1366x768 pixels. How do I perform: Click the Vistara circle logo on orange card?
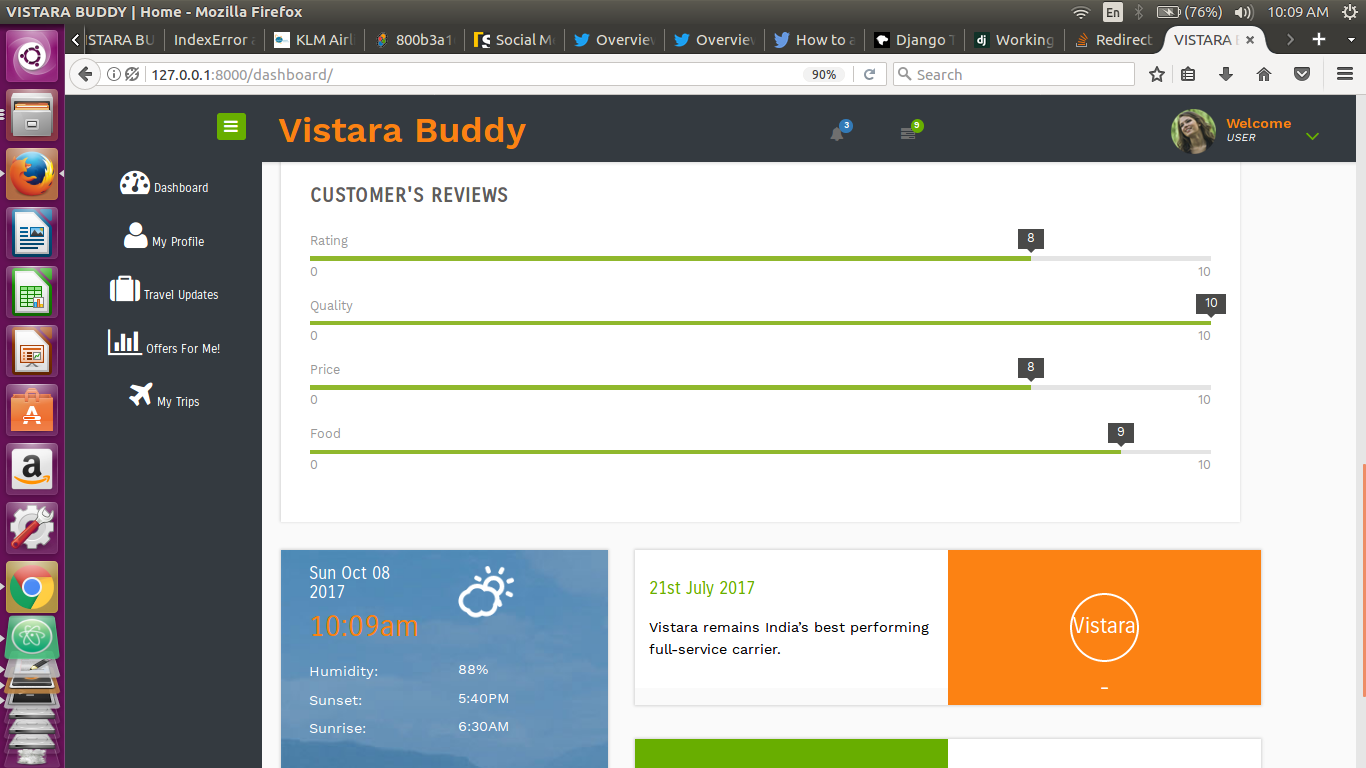coord(1104,627)
